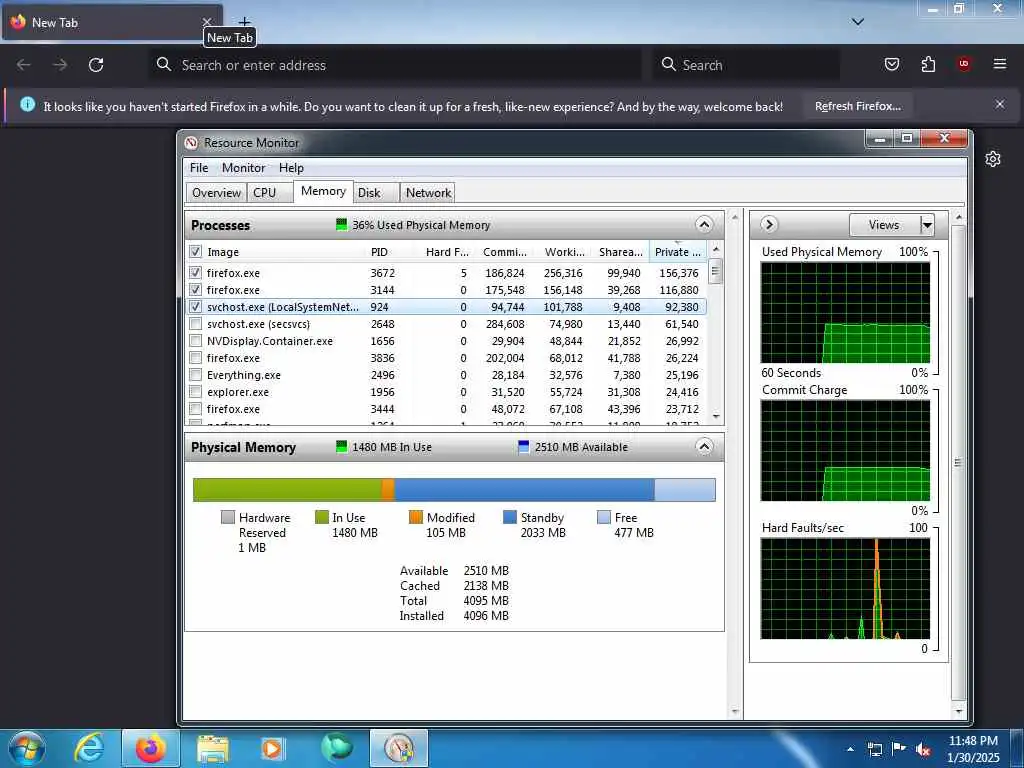Hide the graphs pane with arrow button
1024x768 pixels.
(x=769, y=225)
